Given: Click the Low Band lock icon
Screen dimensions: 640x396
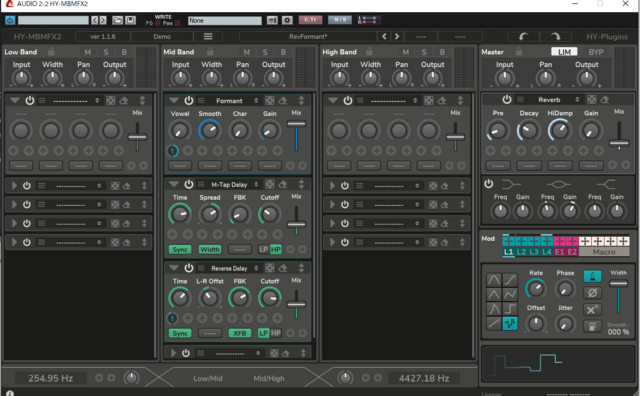Looking at the screenshot, I should (x=51, y=51).
